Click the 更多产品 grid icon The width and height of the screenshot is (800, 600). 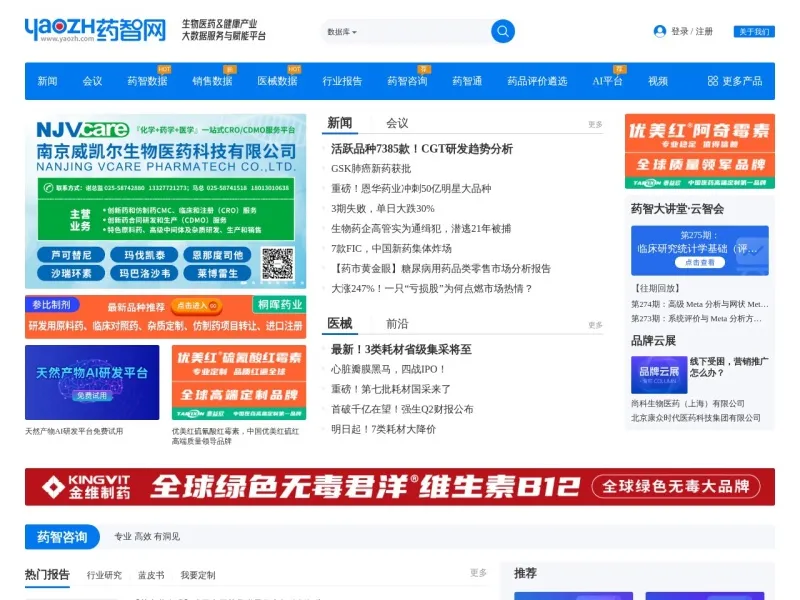(713, 81)
